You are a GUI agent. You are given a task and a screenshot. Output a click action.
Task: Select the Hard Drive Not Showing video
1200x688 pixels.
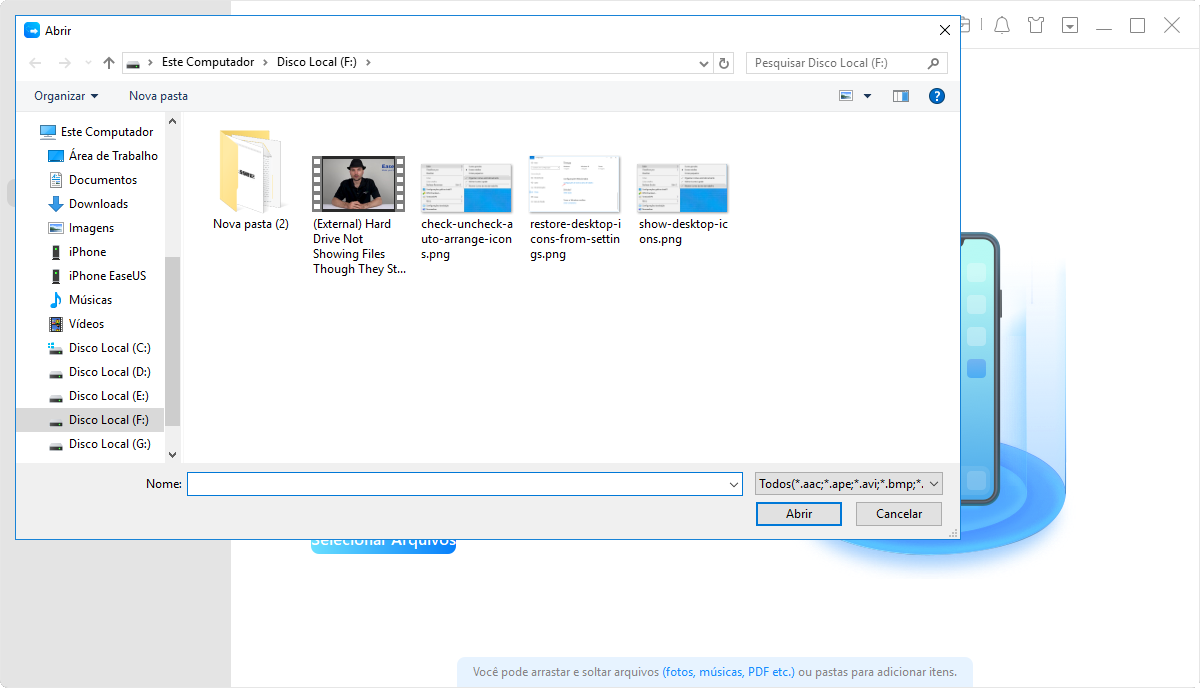[x=358, y=185]
